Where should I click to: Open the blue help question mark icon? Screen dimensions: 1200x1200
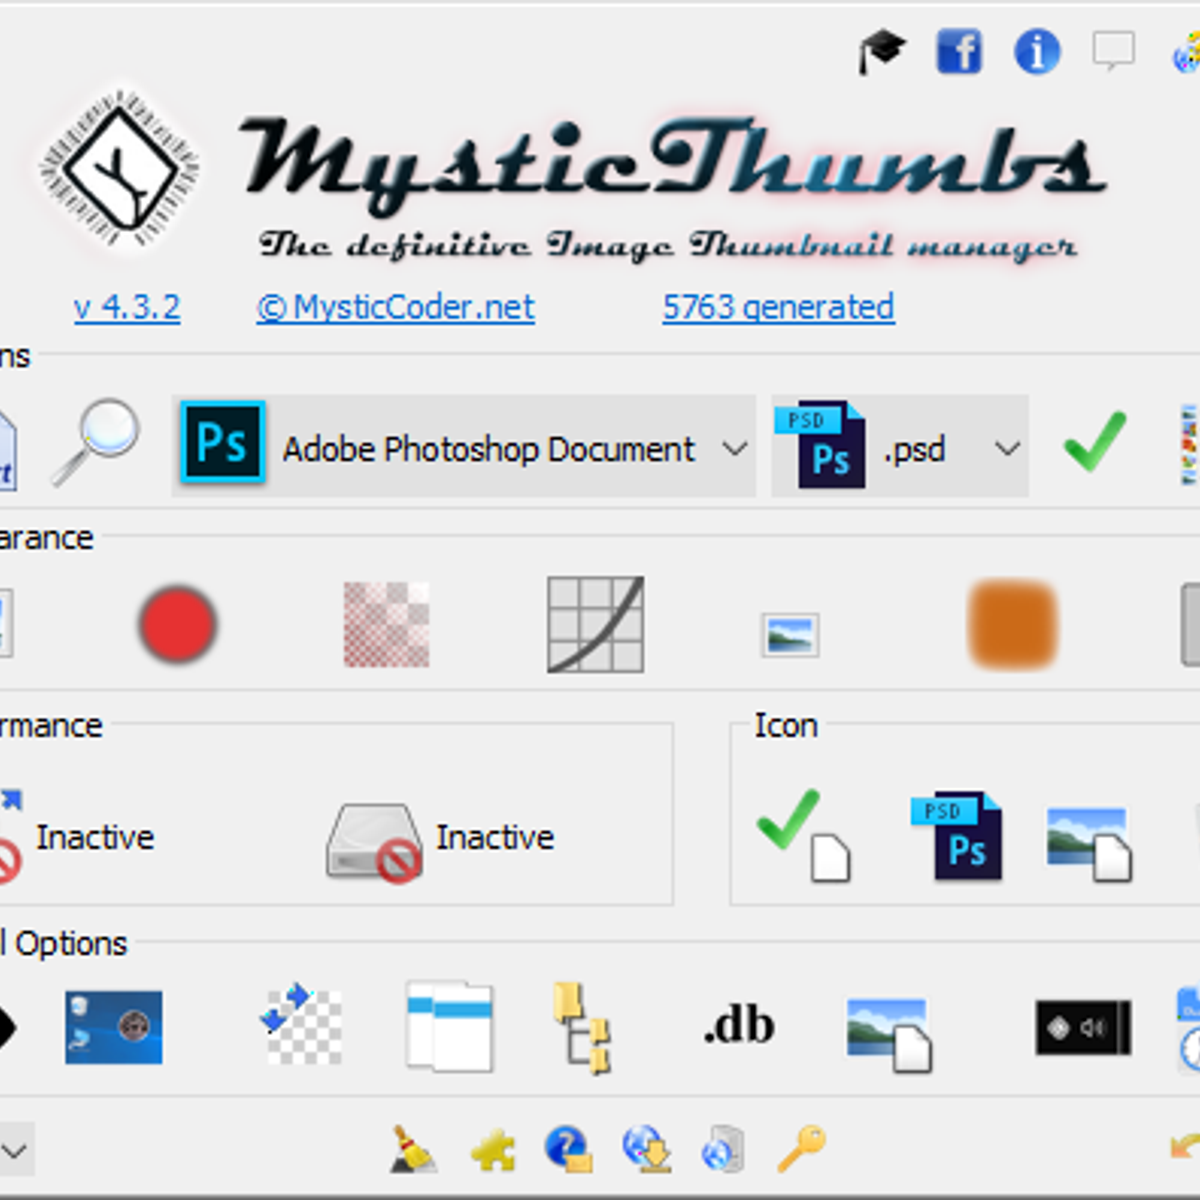[x=569, y=1149]
